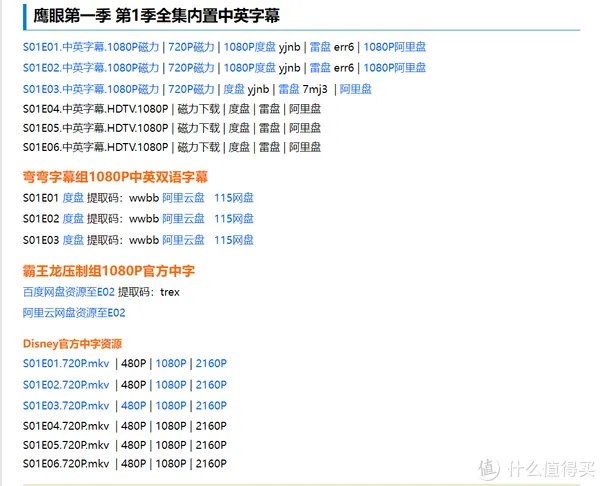Open S01E03 中英字幕 1080P磁力 link

pos(91,89)
